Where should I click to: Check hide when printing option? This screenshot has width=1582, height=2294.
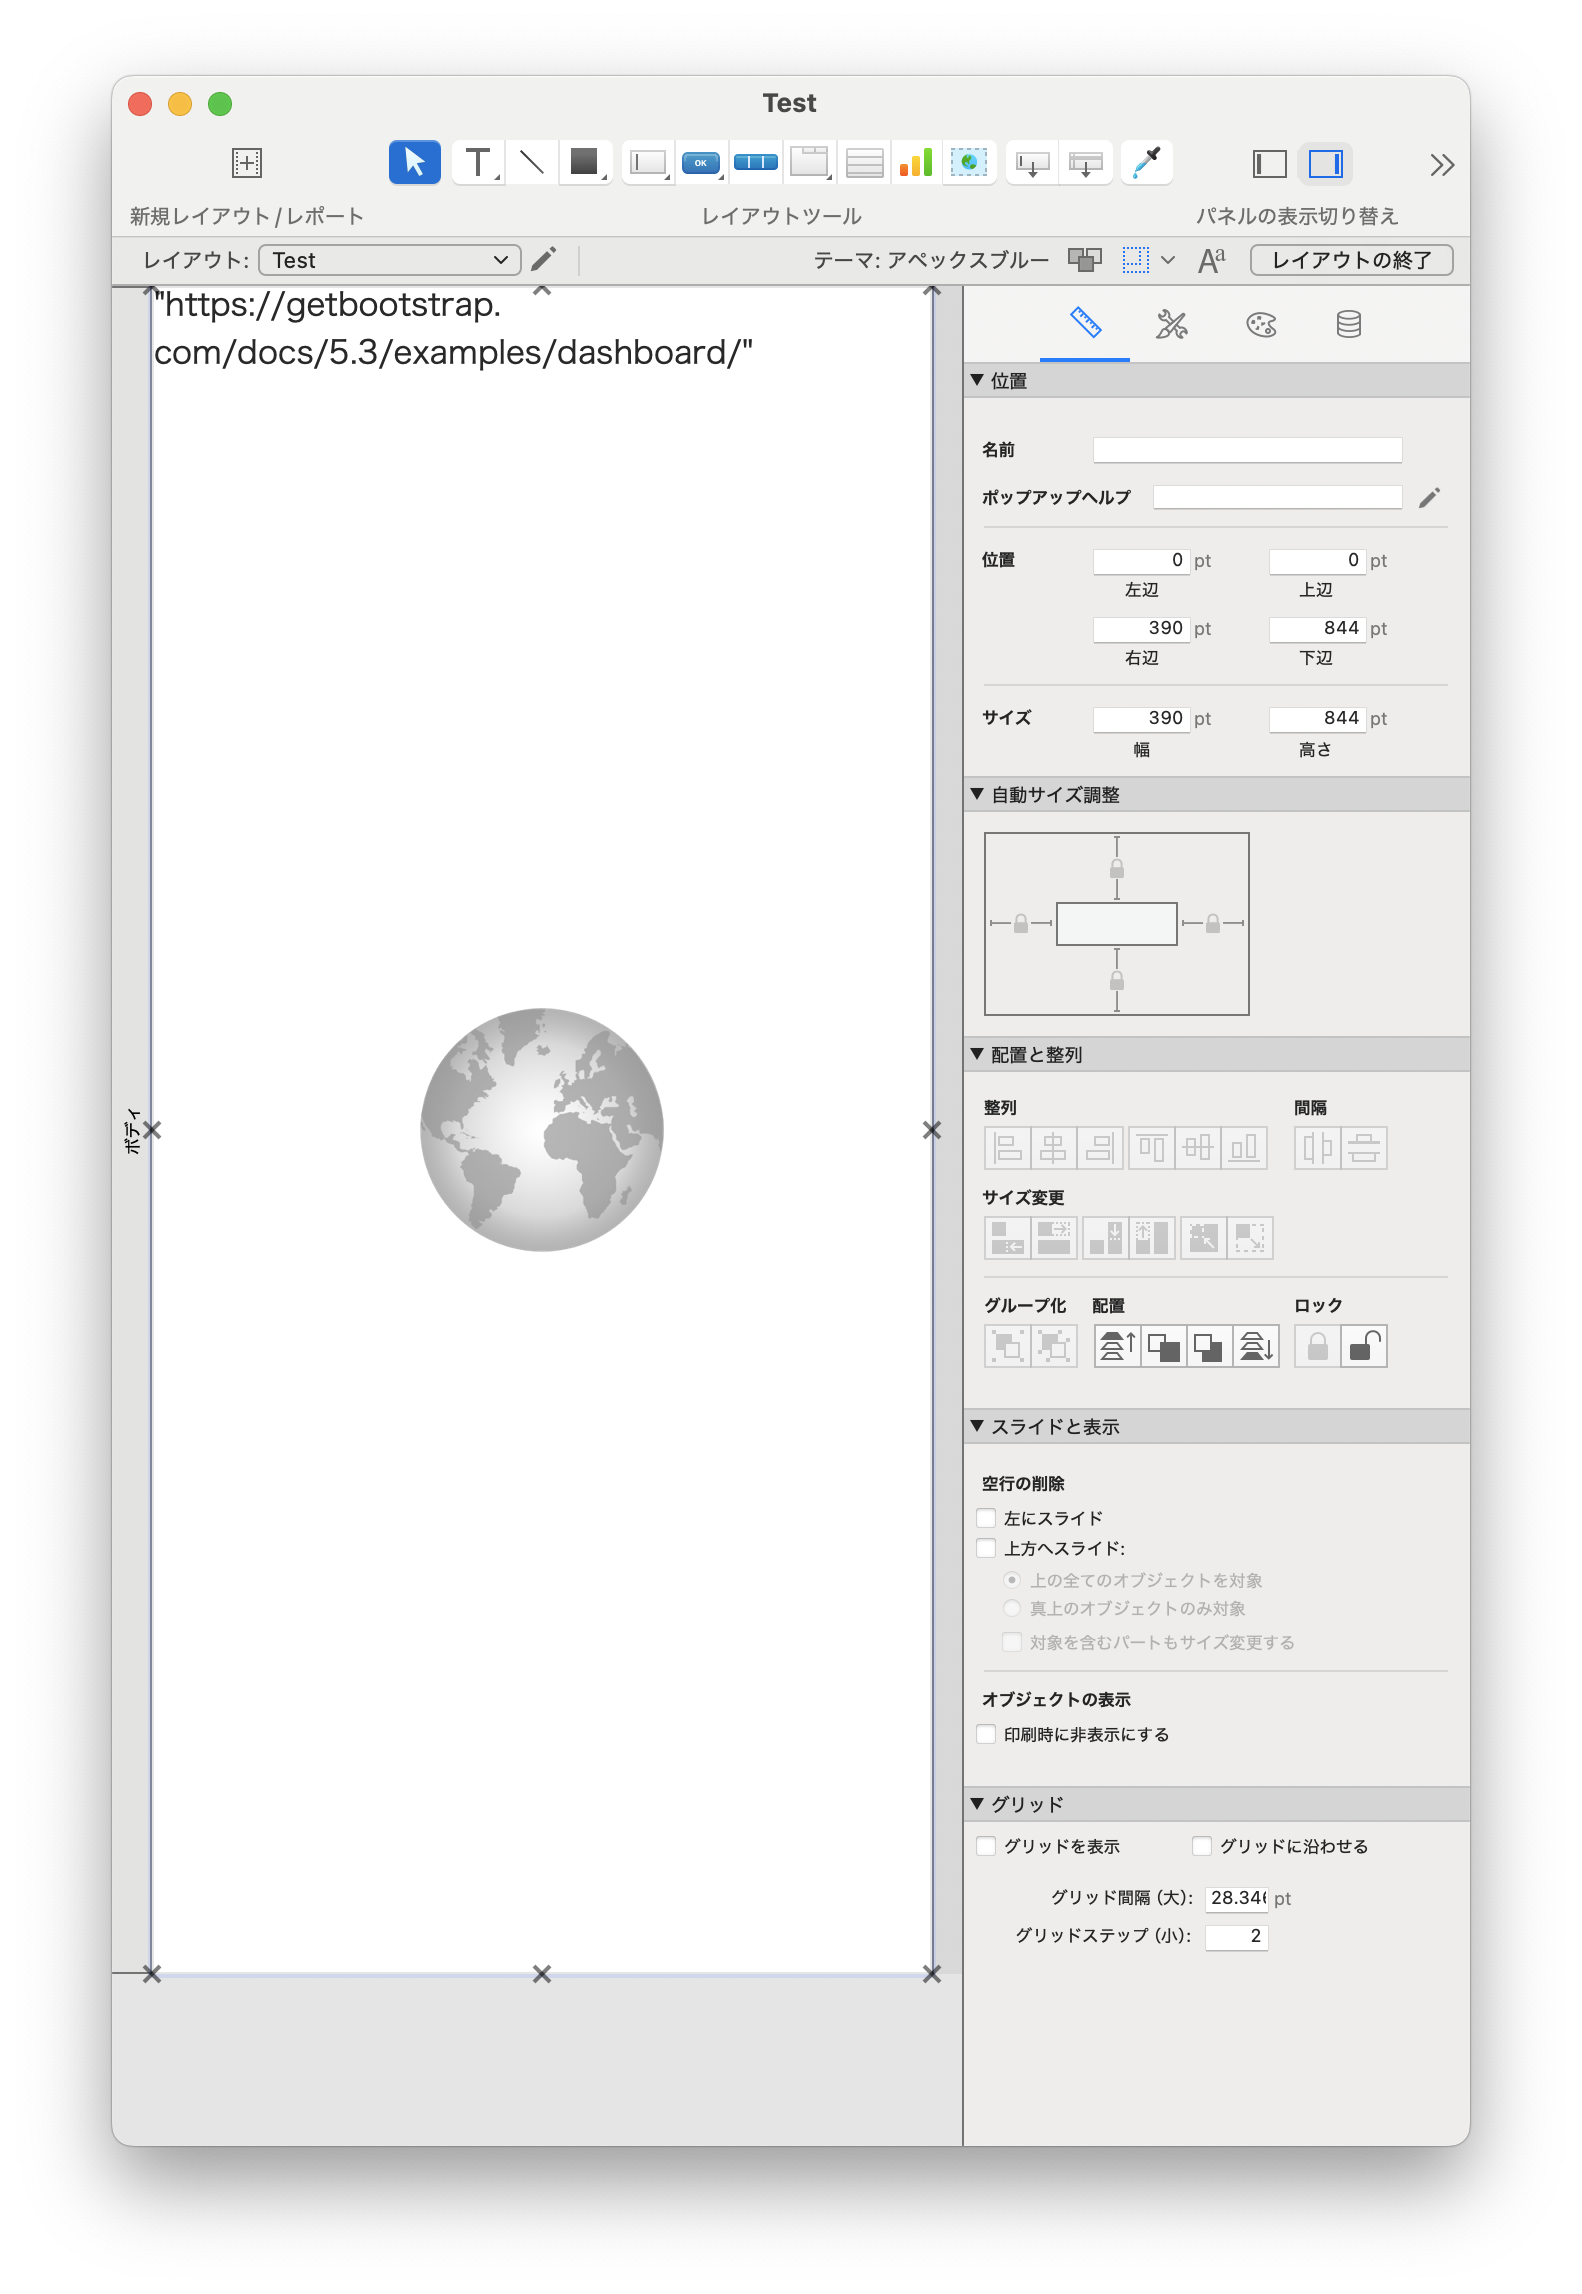(x=987, y=1734)
